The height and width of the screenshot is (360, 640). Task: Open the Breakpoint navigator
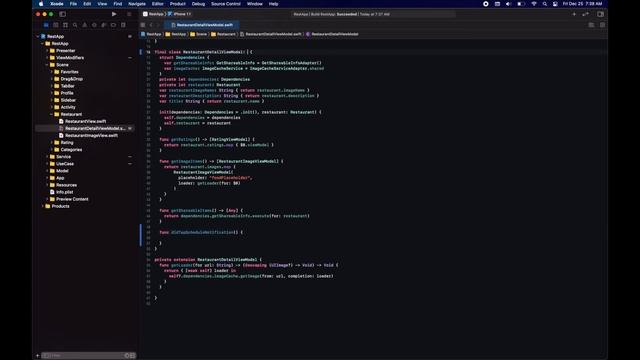coord(113,25)
